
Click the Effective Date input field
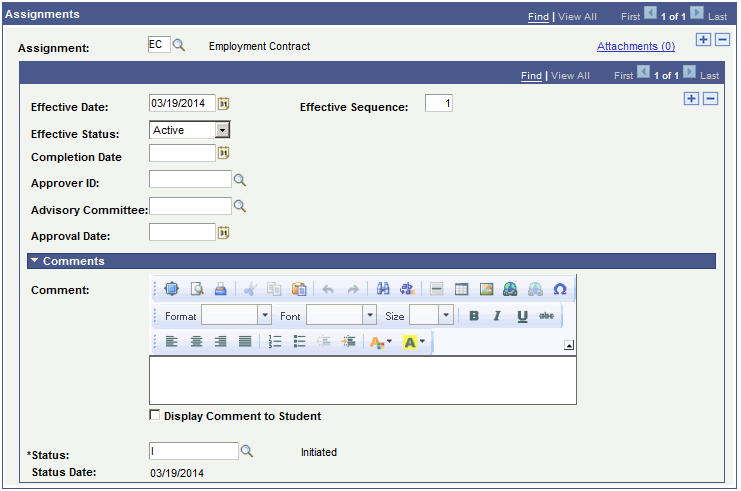pos(182,103)
